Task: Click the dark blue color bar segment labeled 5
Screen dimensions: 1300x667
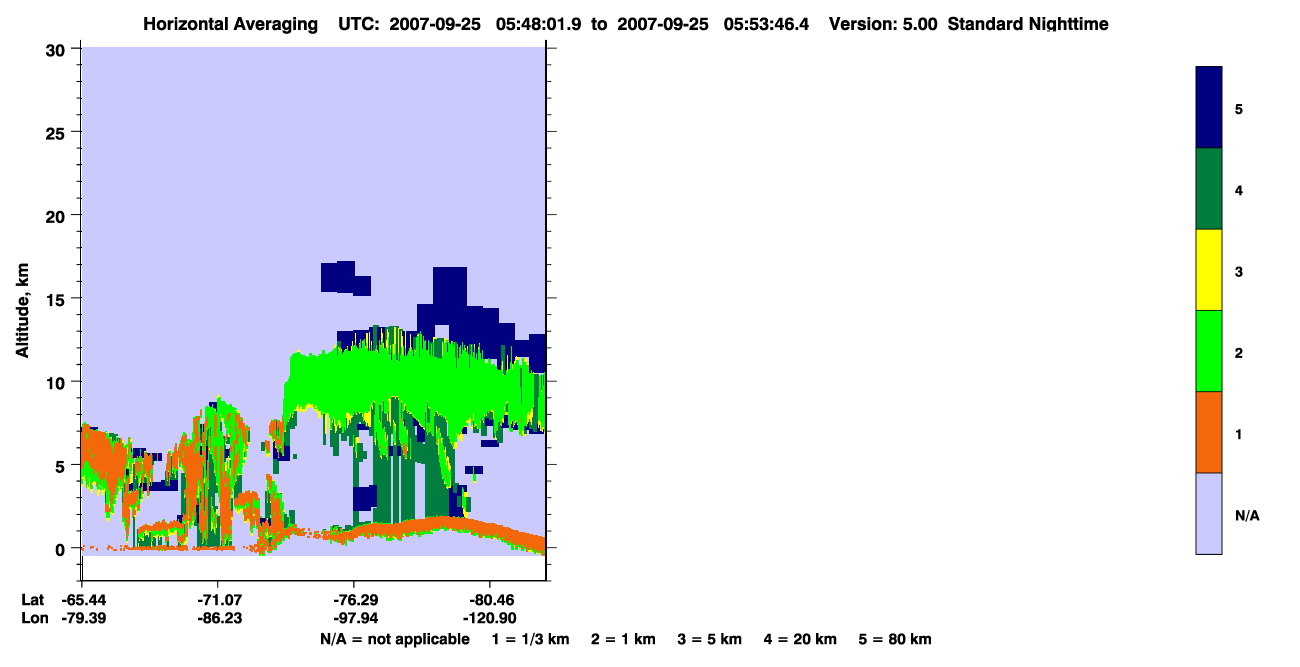Action: (1209, 108)
